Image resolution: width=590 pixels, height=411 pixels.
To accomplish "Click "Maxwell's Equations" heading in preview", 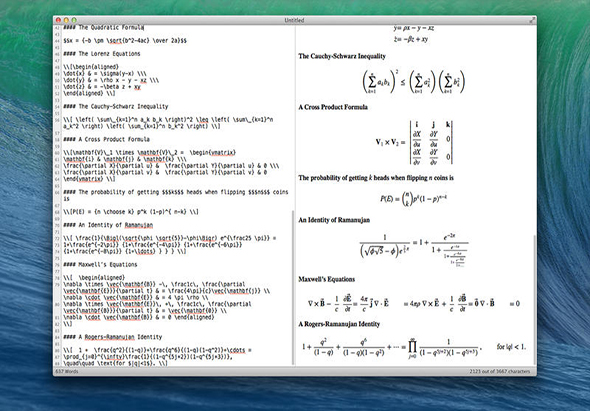I will click(x=327, y=279).
